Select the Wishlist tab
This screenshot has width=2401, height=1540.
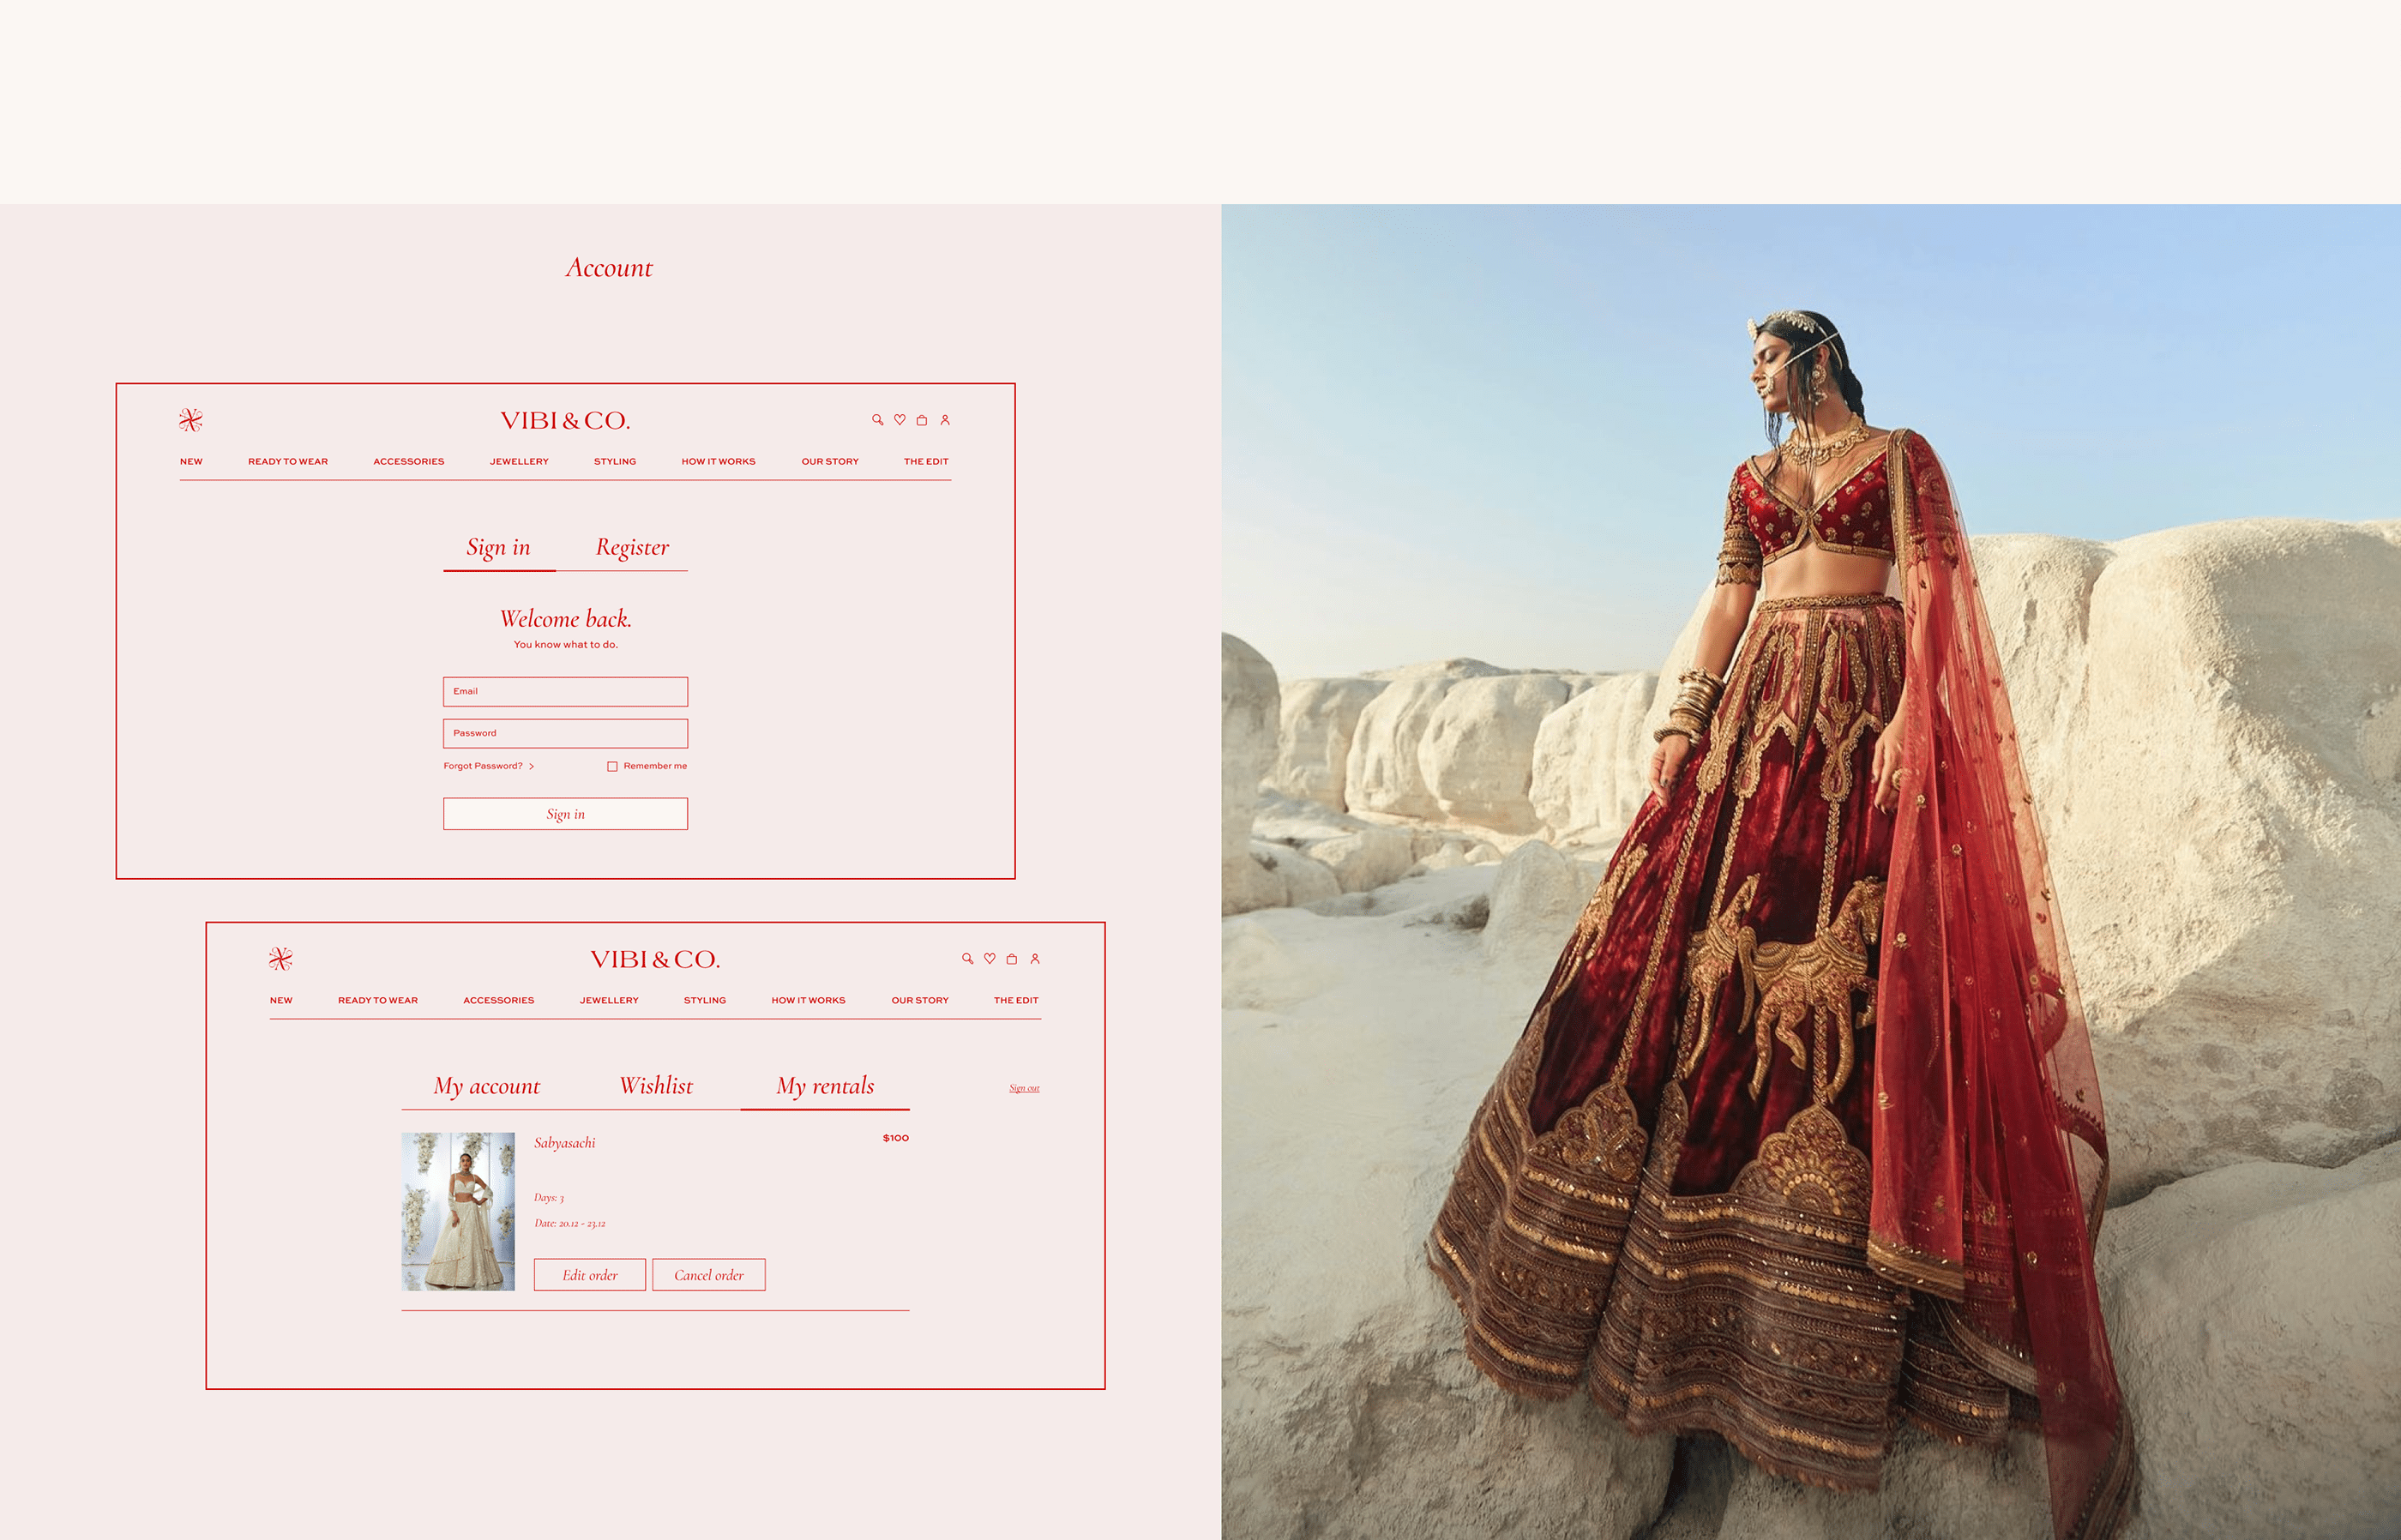click(x=656, y=1086)
